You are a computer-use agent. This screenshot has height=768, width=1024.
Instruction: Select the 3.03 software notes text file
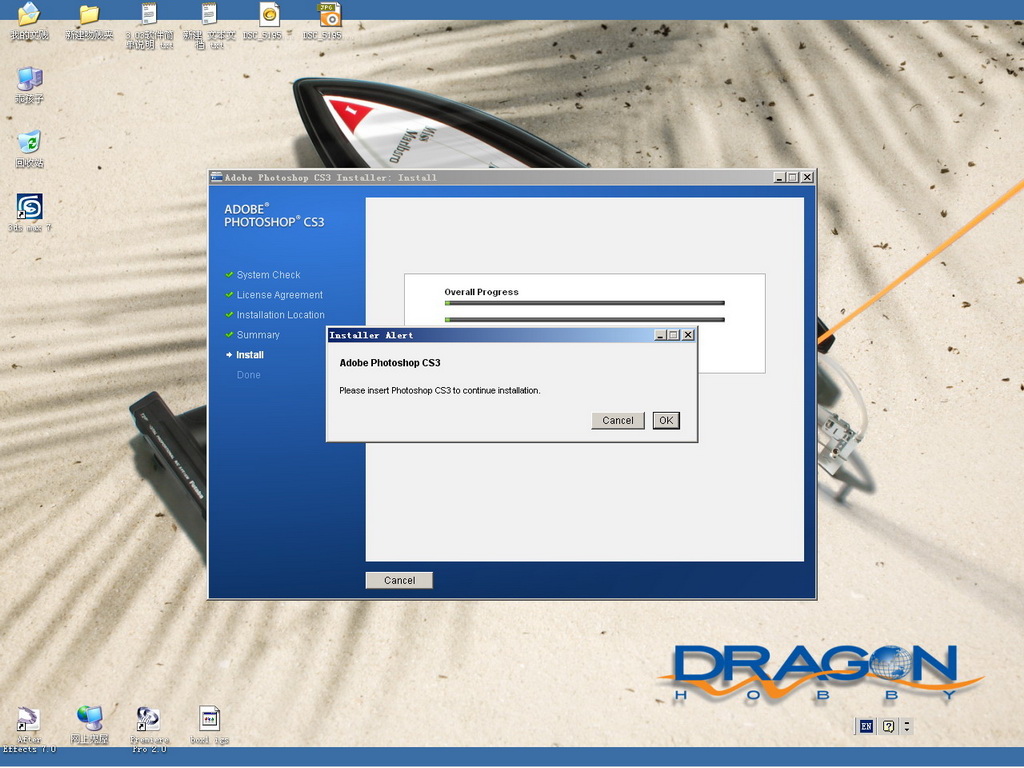[150, 26]
